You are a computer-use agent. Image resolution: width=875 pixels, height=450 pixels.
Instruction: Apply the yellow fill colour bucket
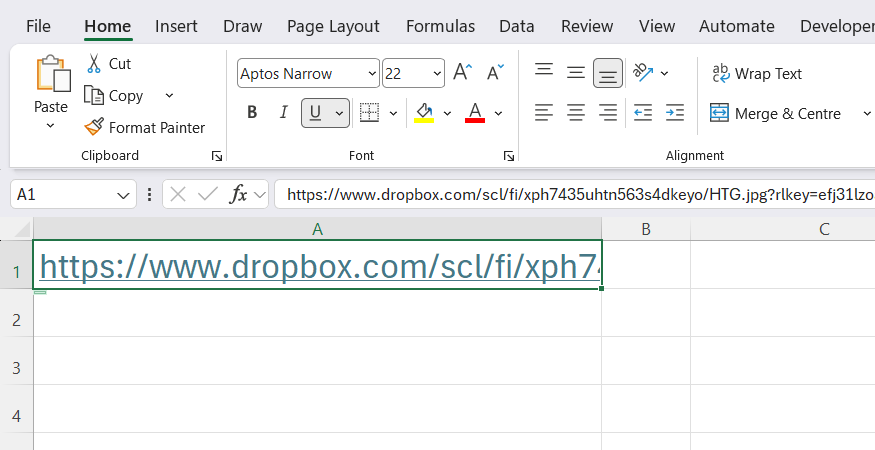(x=424, y=113)
